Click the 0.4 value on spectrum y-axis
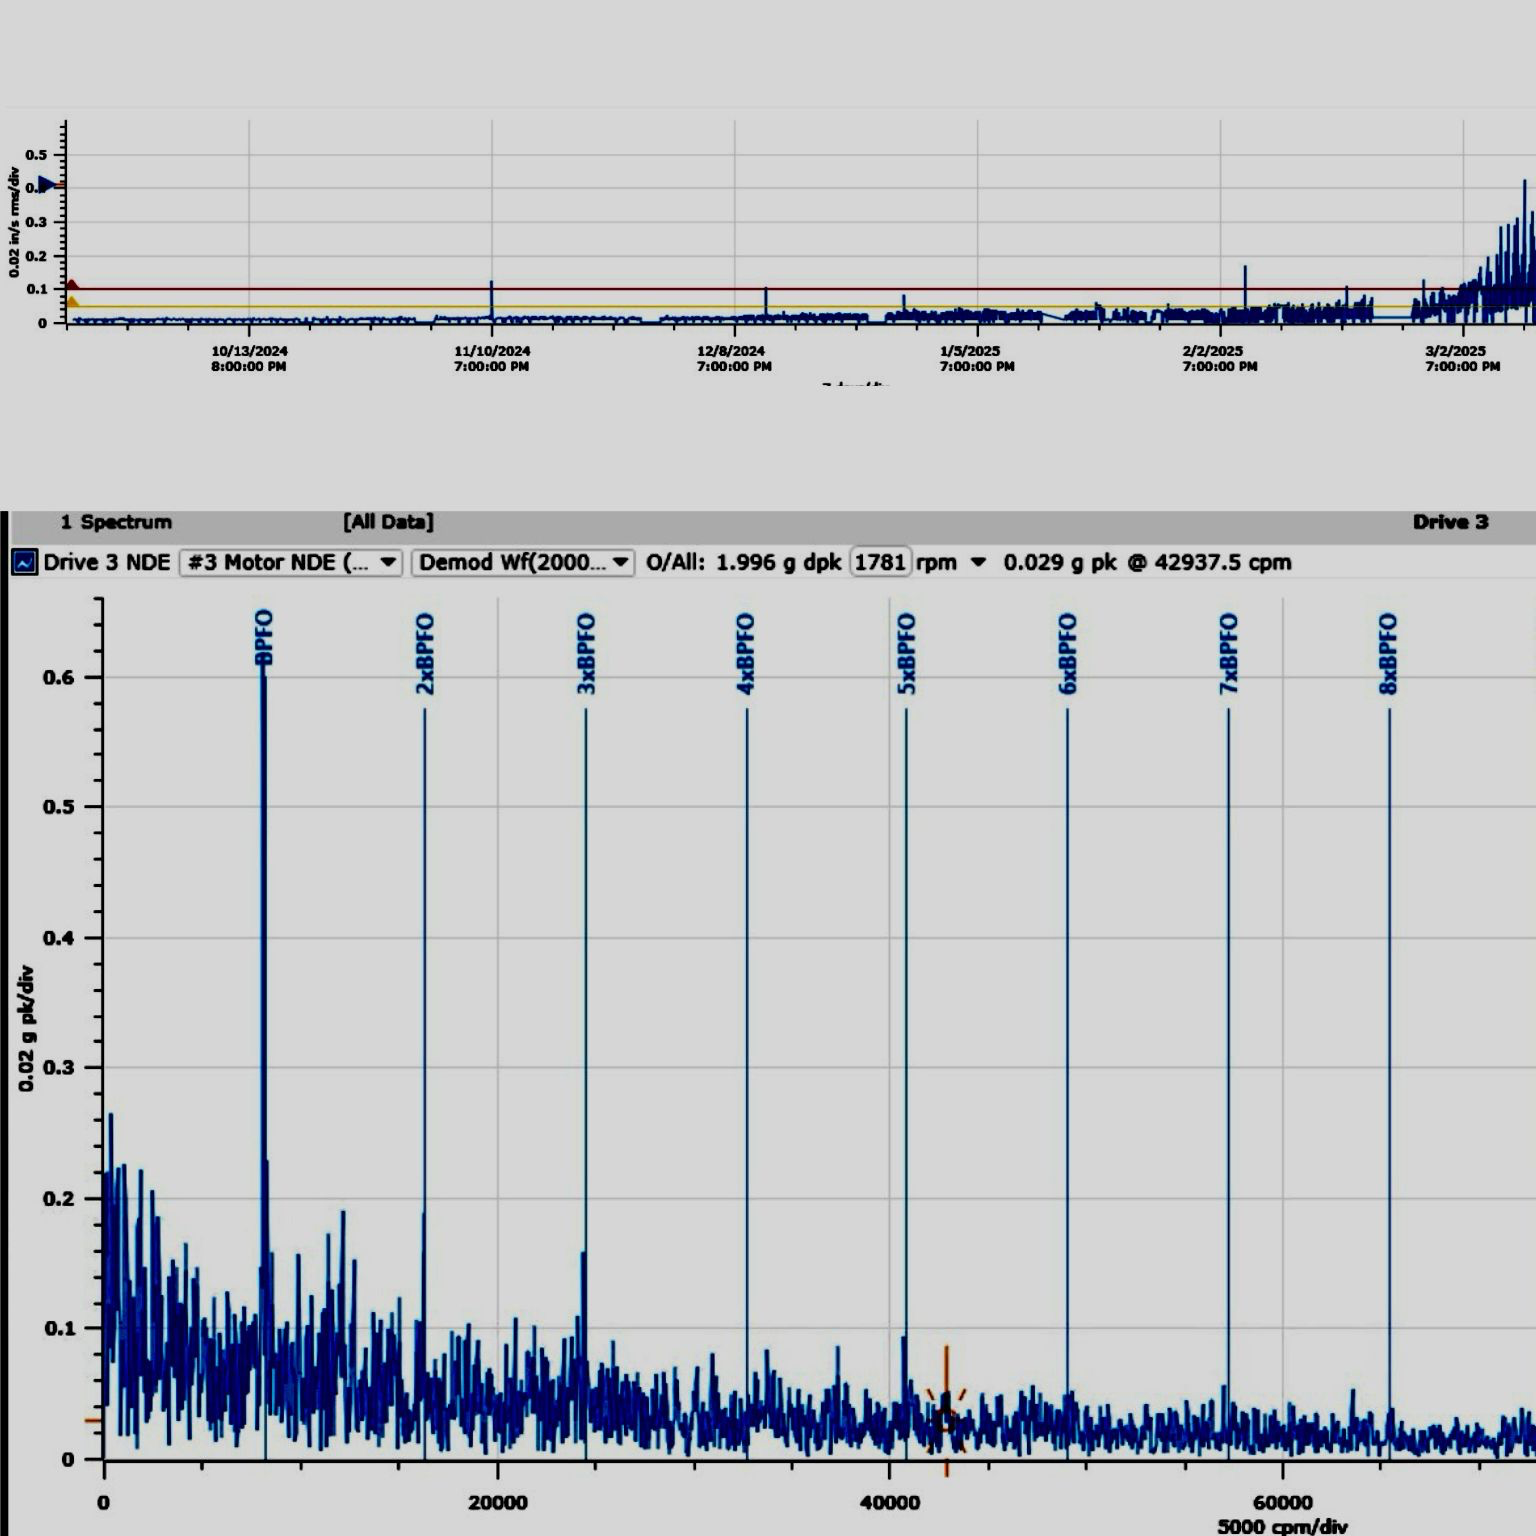This screenshot has width=1536, height=1536. click(x=58, y=938)
